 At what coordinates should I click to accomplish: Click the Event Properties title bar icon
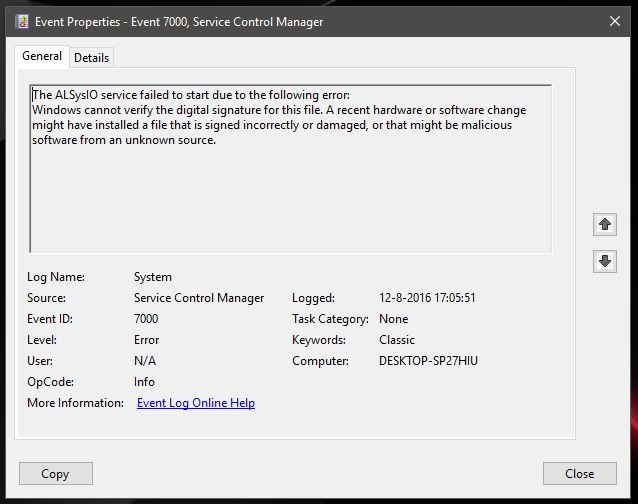(x=22, y=21)
